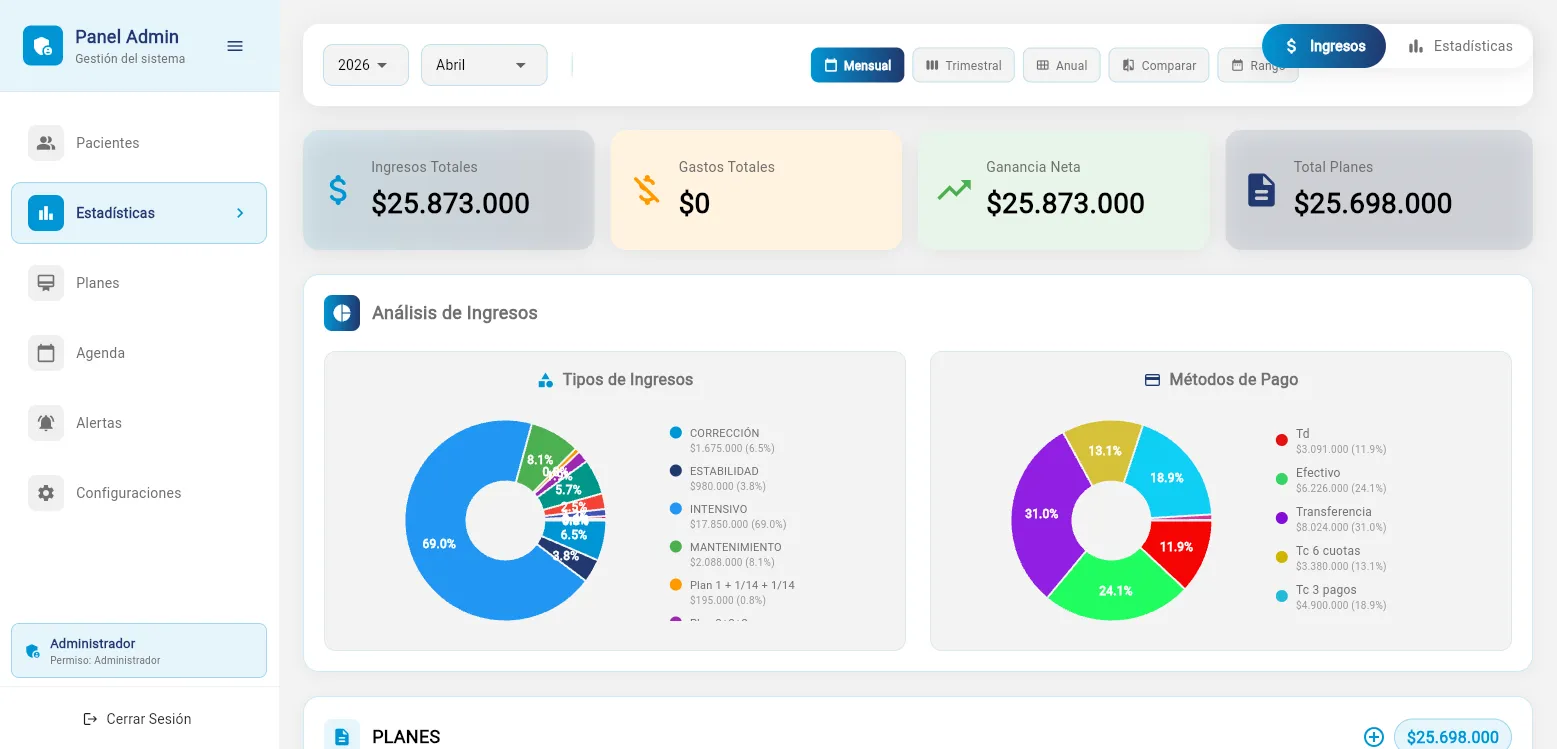Open the Planes menu item
The width and height of the screenshot is (1557, 749).
tap(139, 283)
